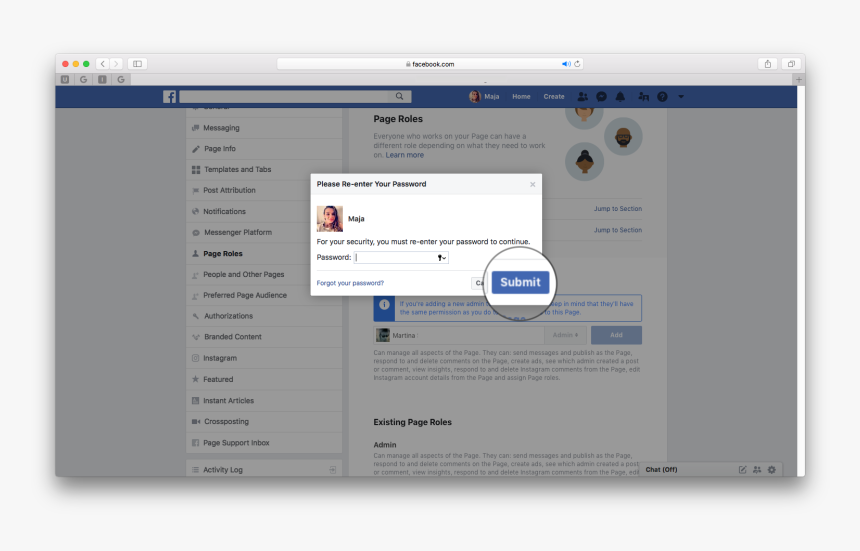Go back using Safari's back arrow
This screenshot has height=551, width=860.
(x=103, y=64)
